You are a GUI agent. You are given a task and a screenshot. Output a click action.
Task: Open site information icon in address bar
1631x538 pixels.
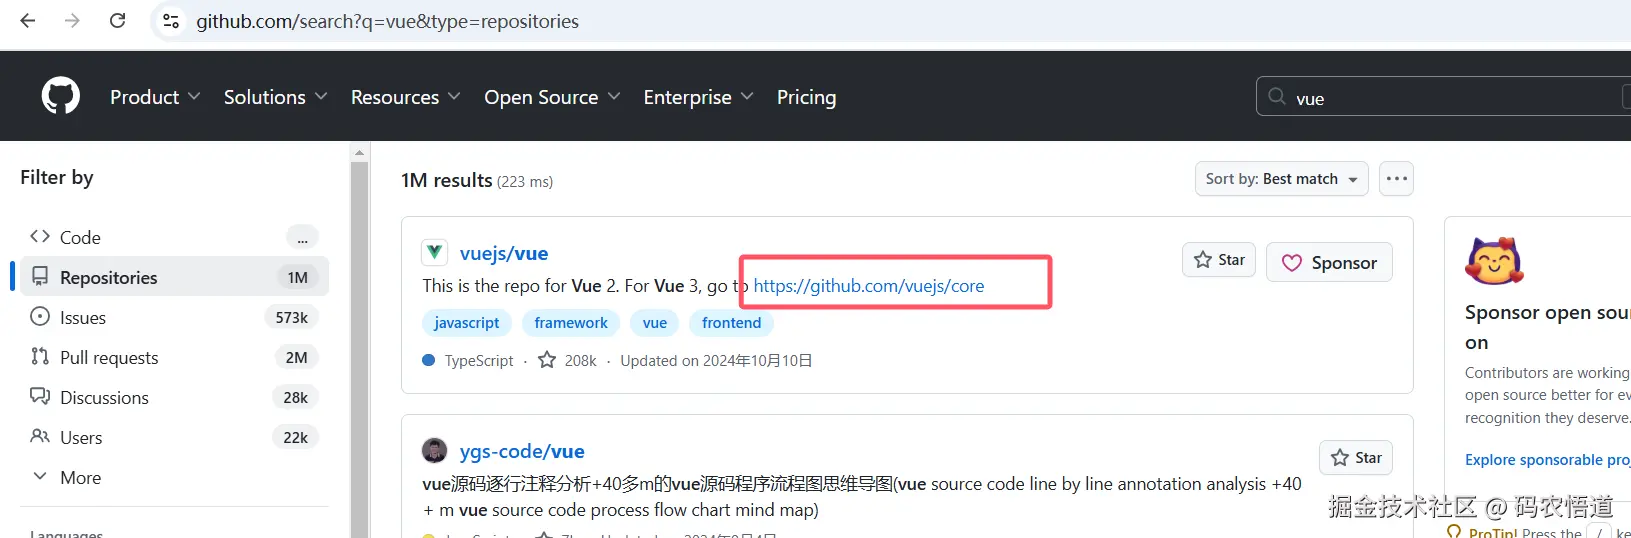pos(171,21)
